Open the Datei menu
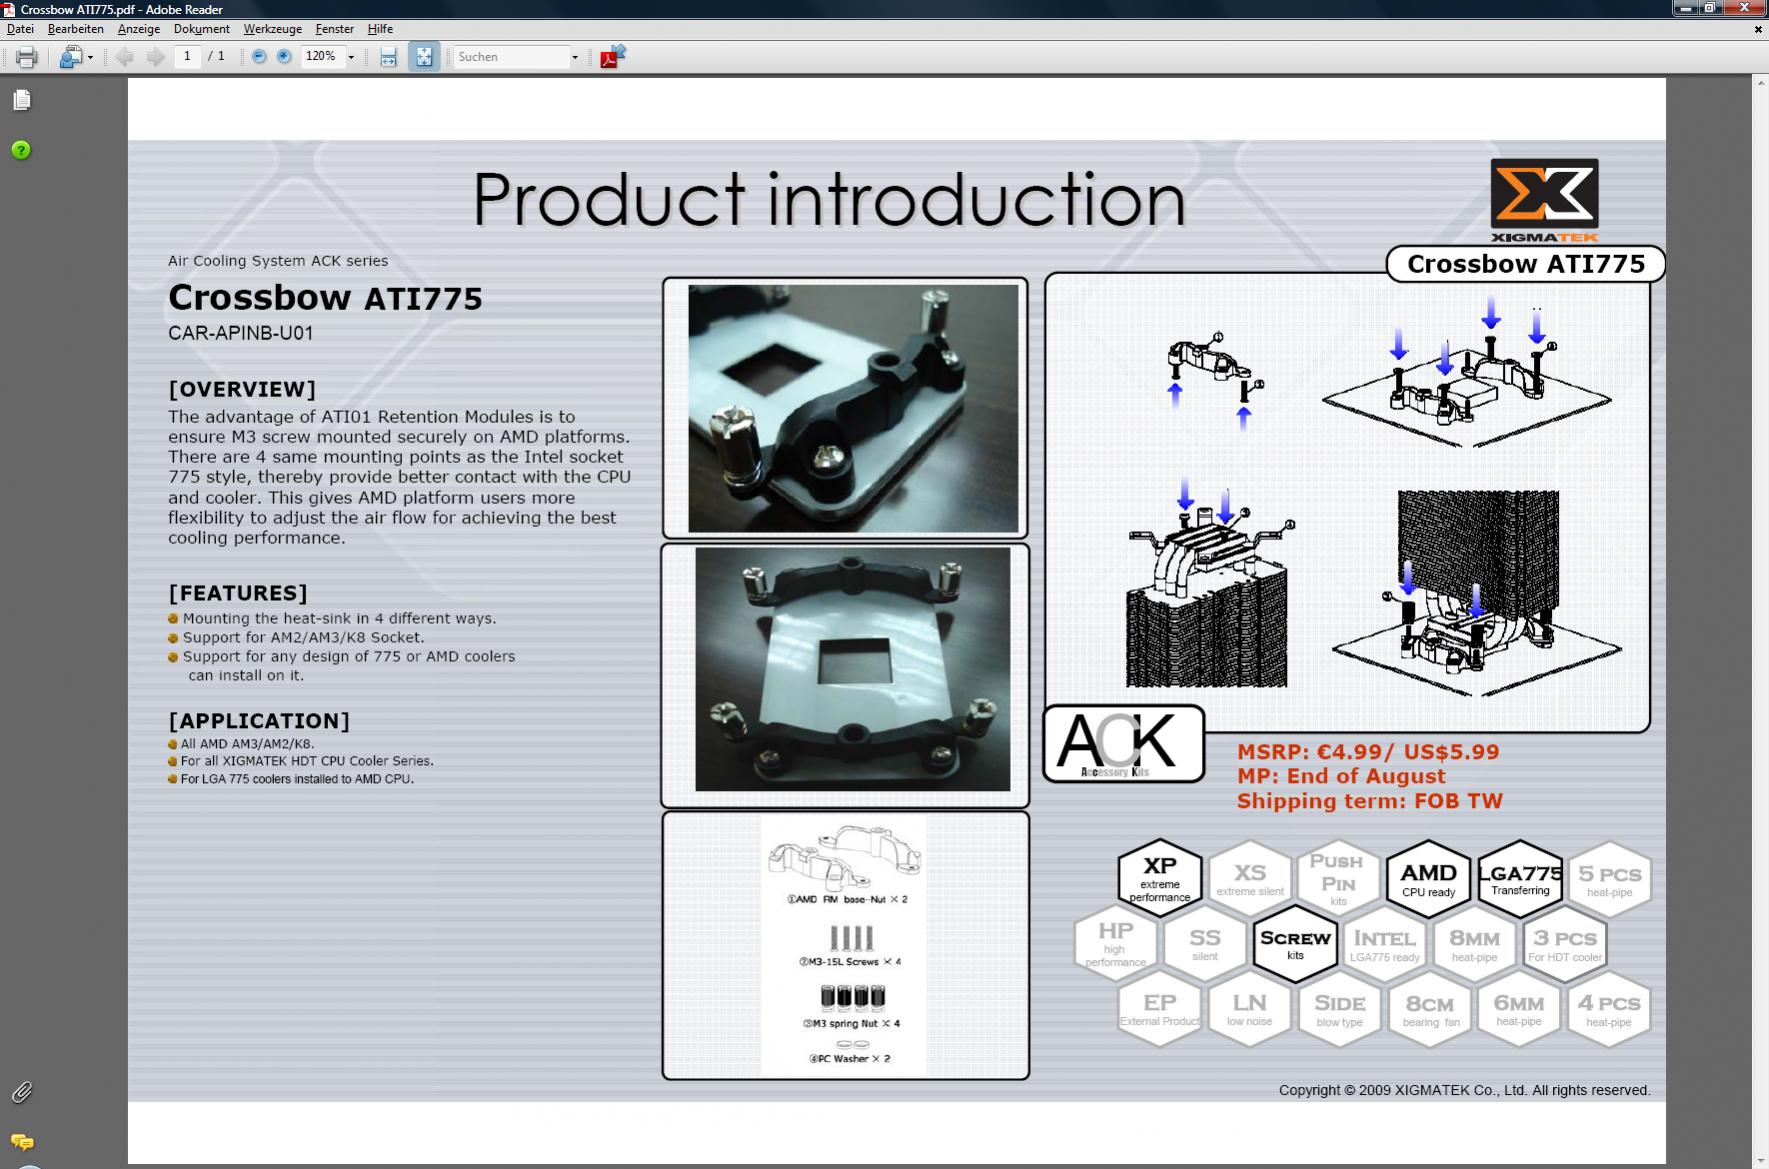 pos(20,29)
